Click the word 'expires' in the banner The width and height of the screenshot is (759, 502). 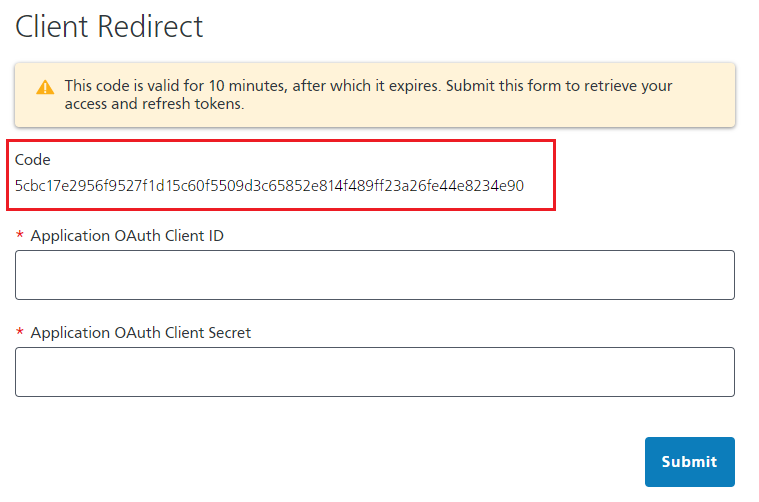[x=415, y=86]
